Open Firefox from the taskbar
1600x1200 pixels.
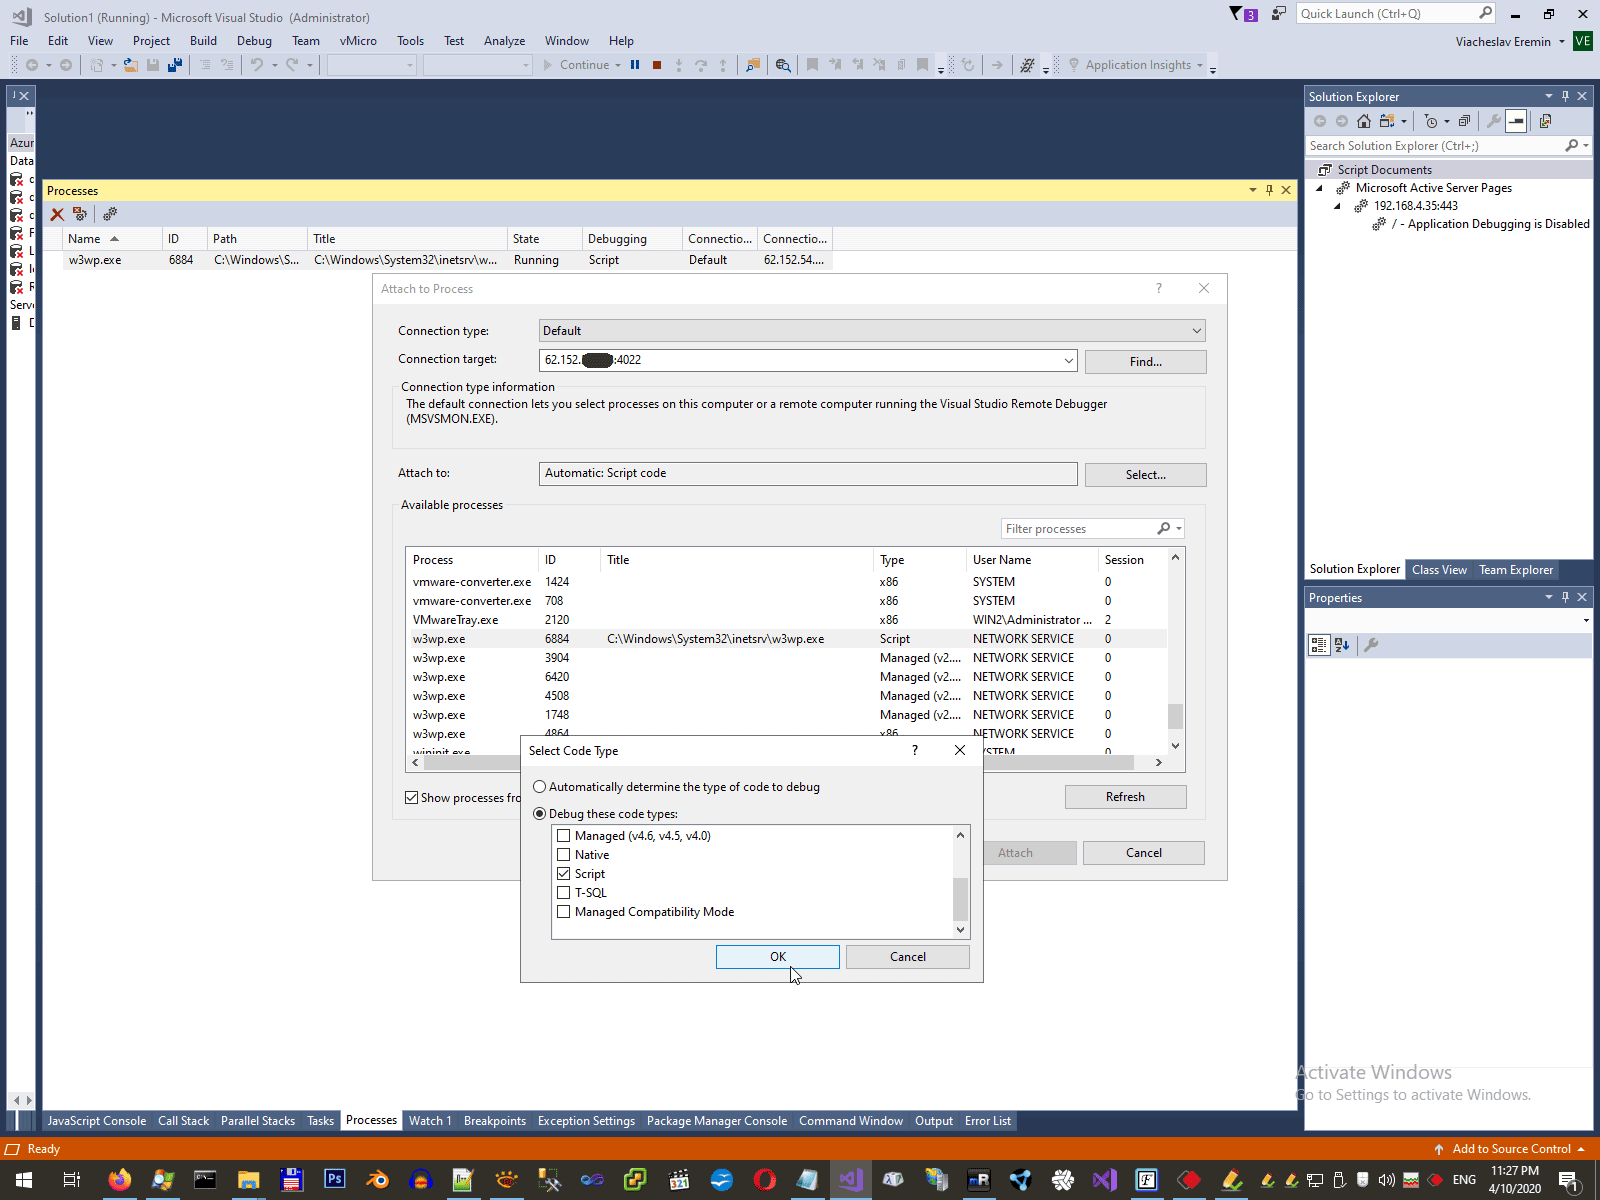(x=119, y=1180)
